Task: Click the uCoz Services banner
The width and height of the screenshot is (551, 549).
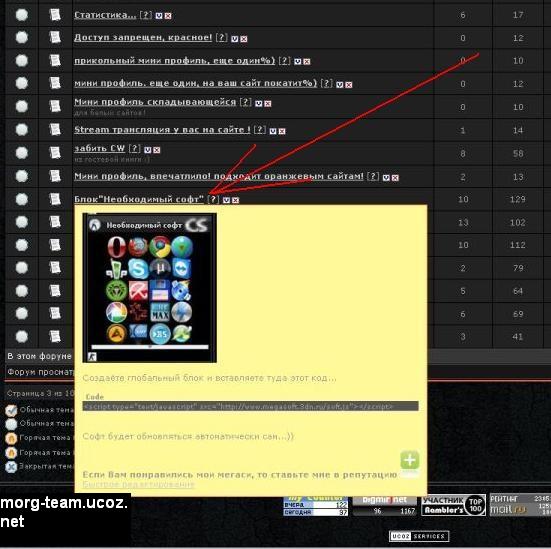Action: pyautogui.click(x=419, y=536)
